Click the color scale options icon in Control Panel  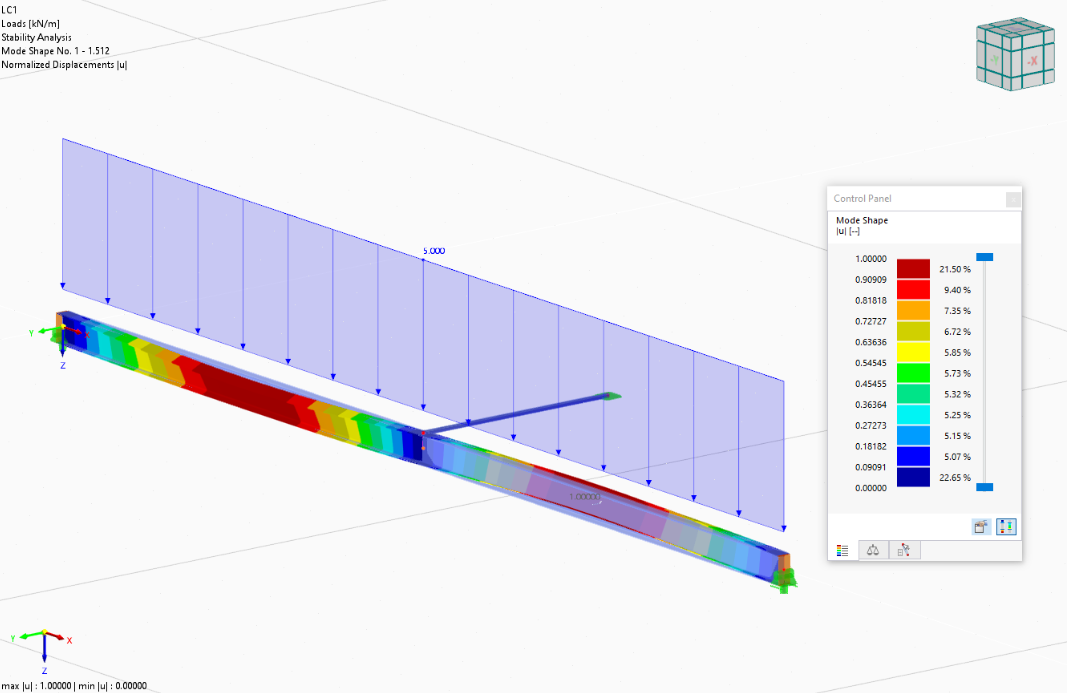tap(981, 526)
